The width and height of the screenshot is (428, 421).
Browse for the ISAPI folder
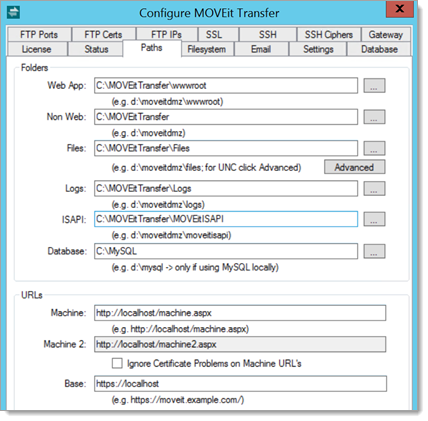coord(374,219)
